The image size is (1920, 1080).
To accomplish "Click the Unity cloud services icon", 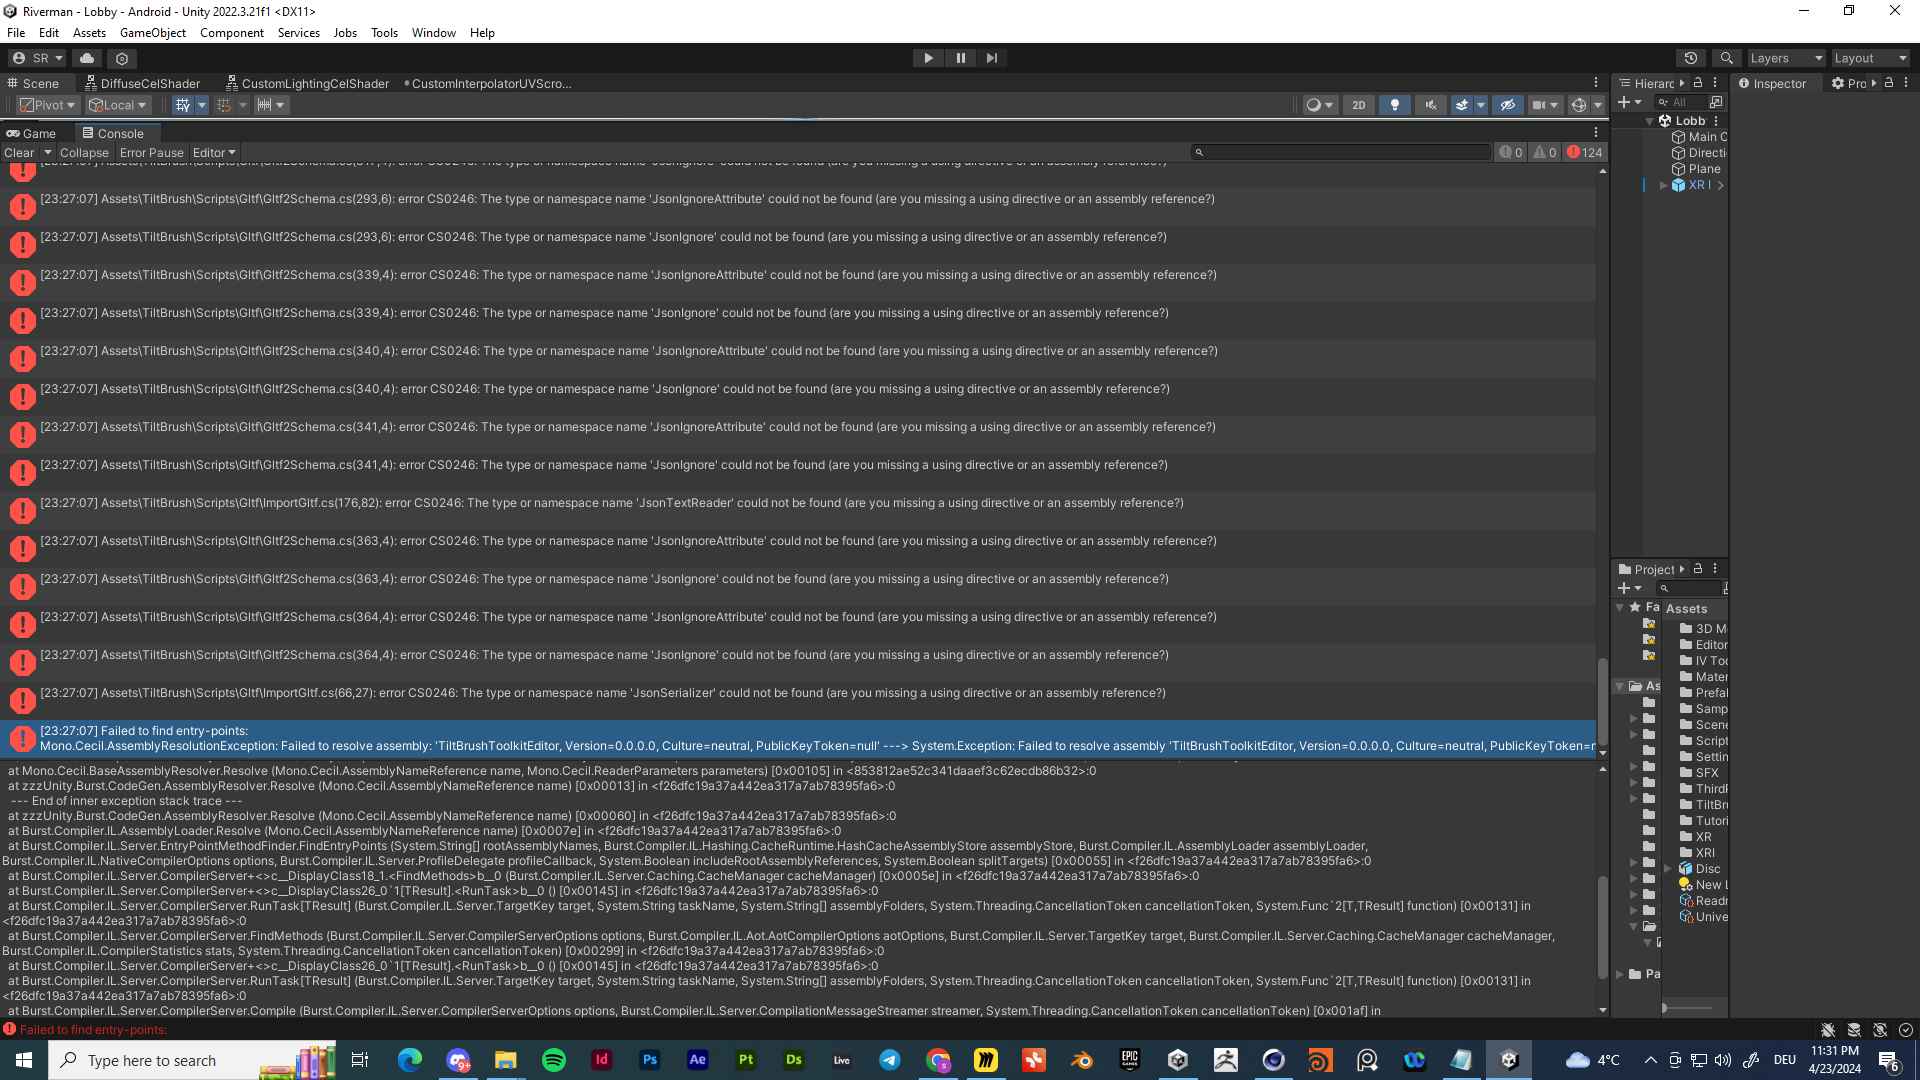I will (x=86, y=57).
